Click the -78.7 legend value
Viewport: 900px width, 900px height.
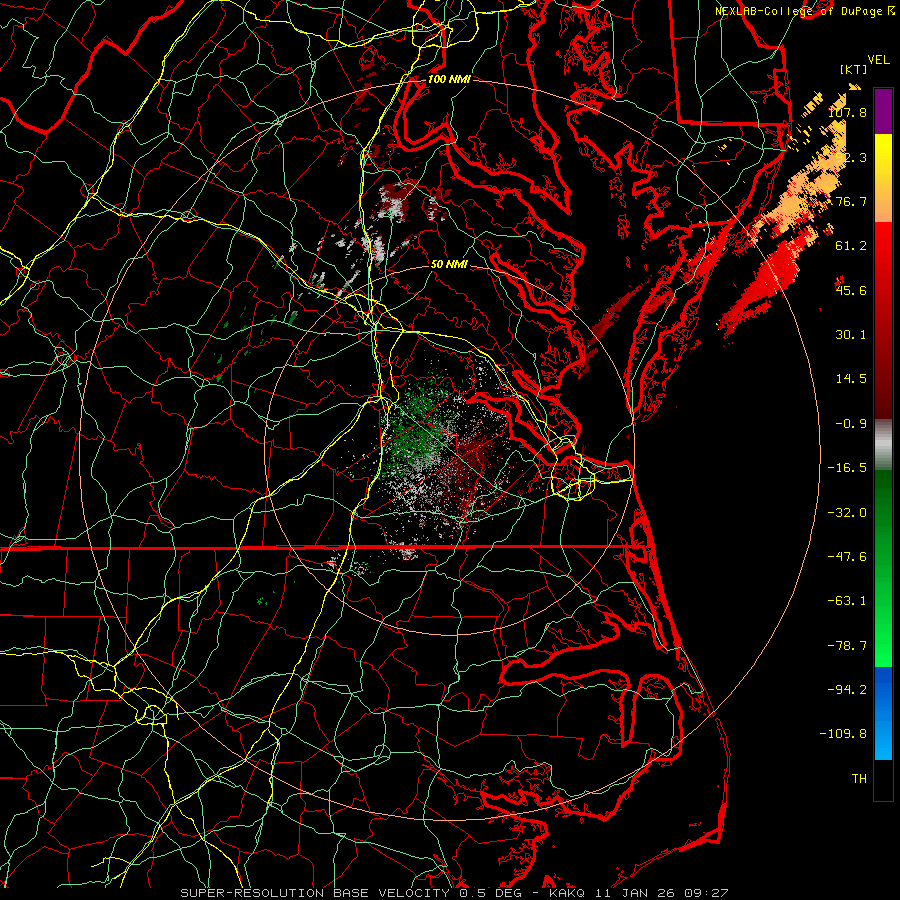point(847,646)
